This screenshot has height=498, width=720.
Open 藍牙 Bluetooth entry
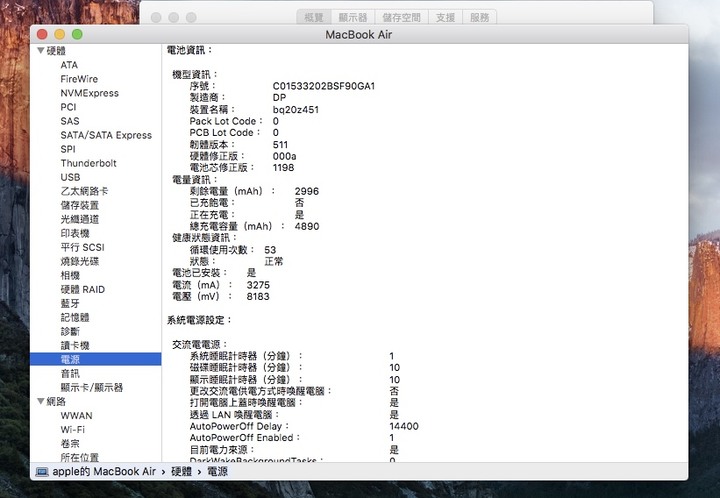[x=70, y=303]
